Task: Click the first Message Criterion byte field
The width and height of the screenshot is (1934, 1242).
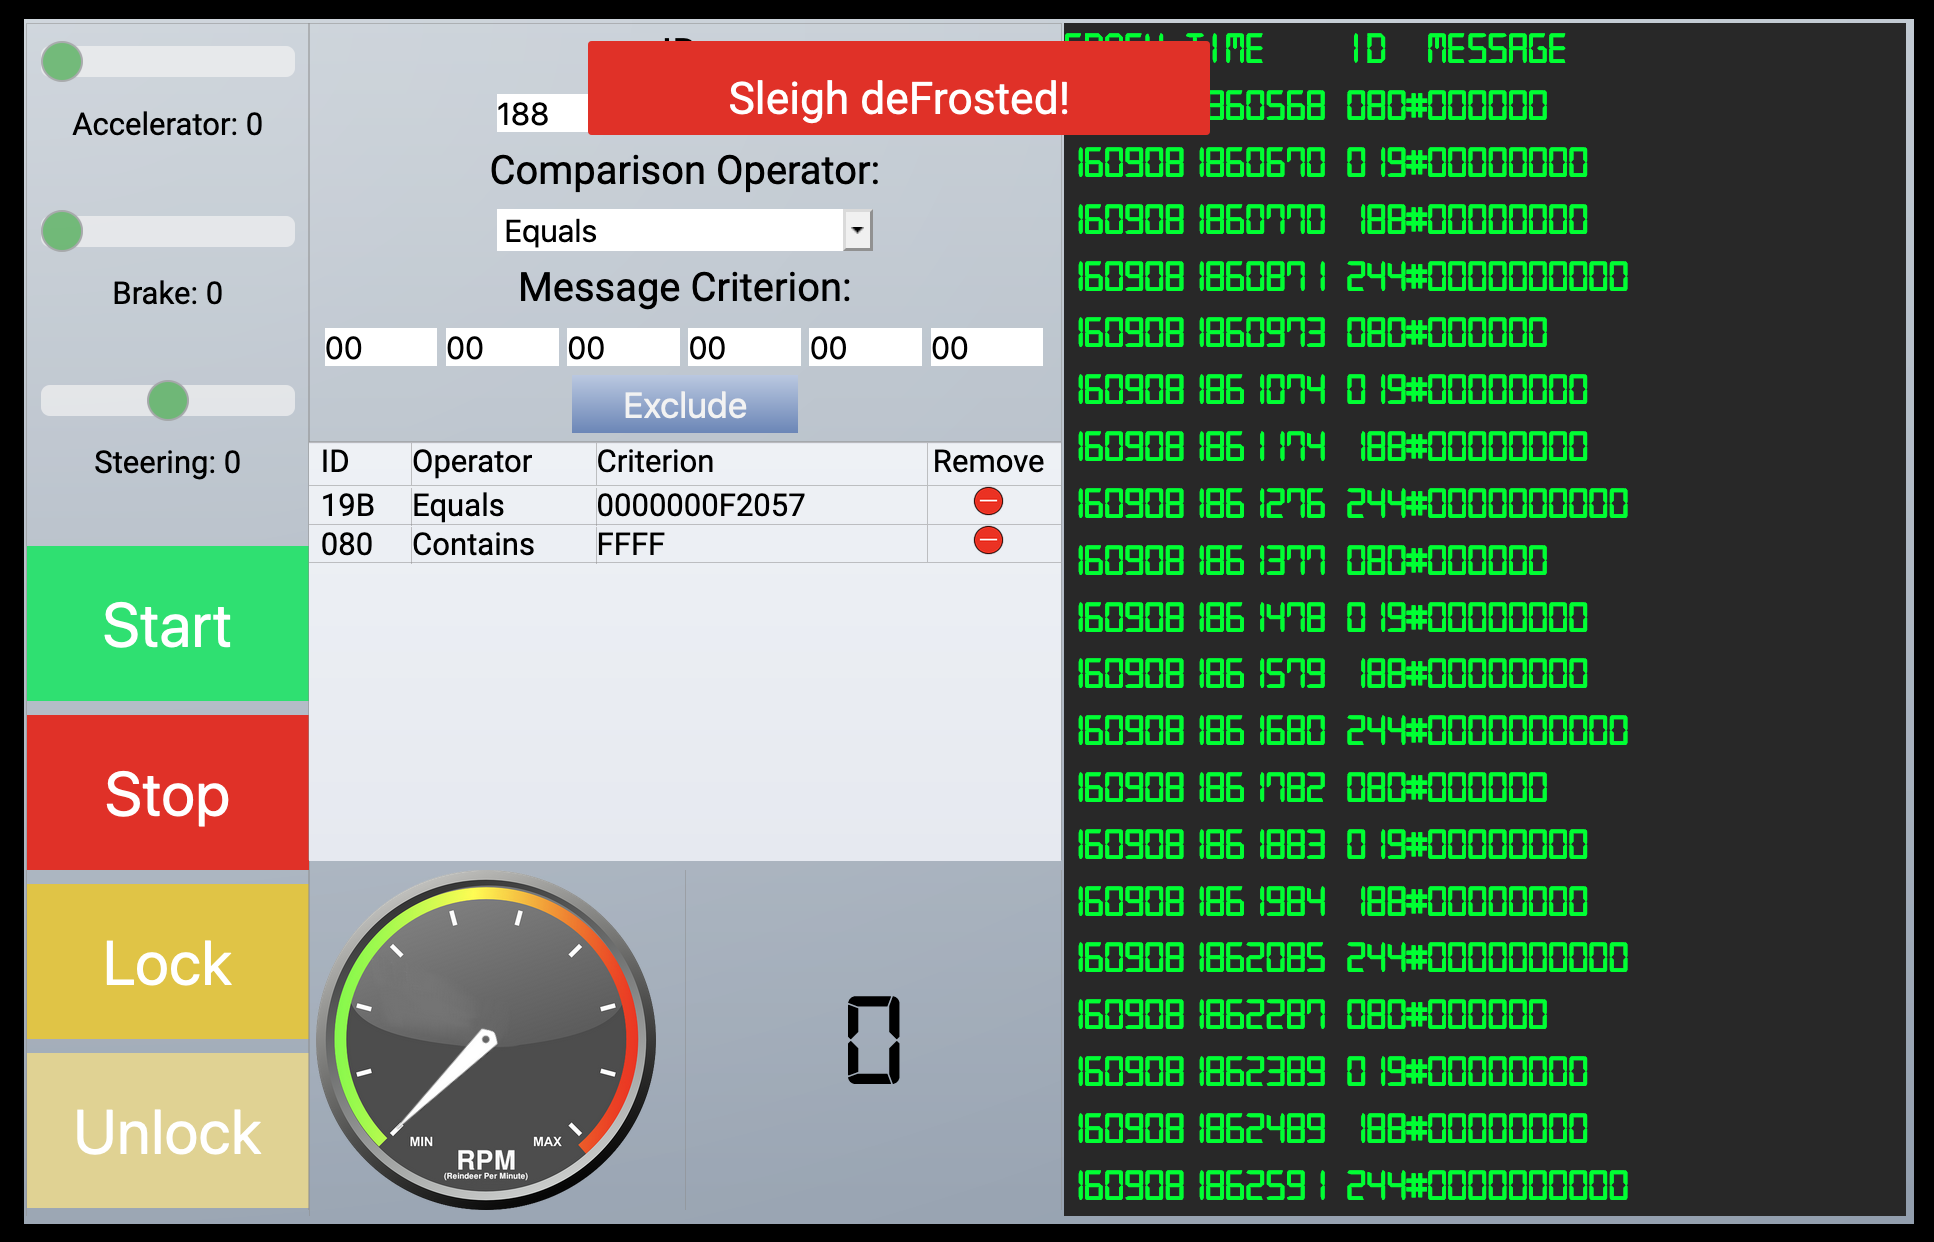Action: coord(380,348)
